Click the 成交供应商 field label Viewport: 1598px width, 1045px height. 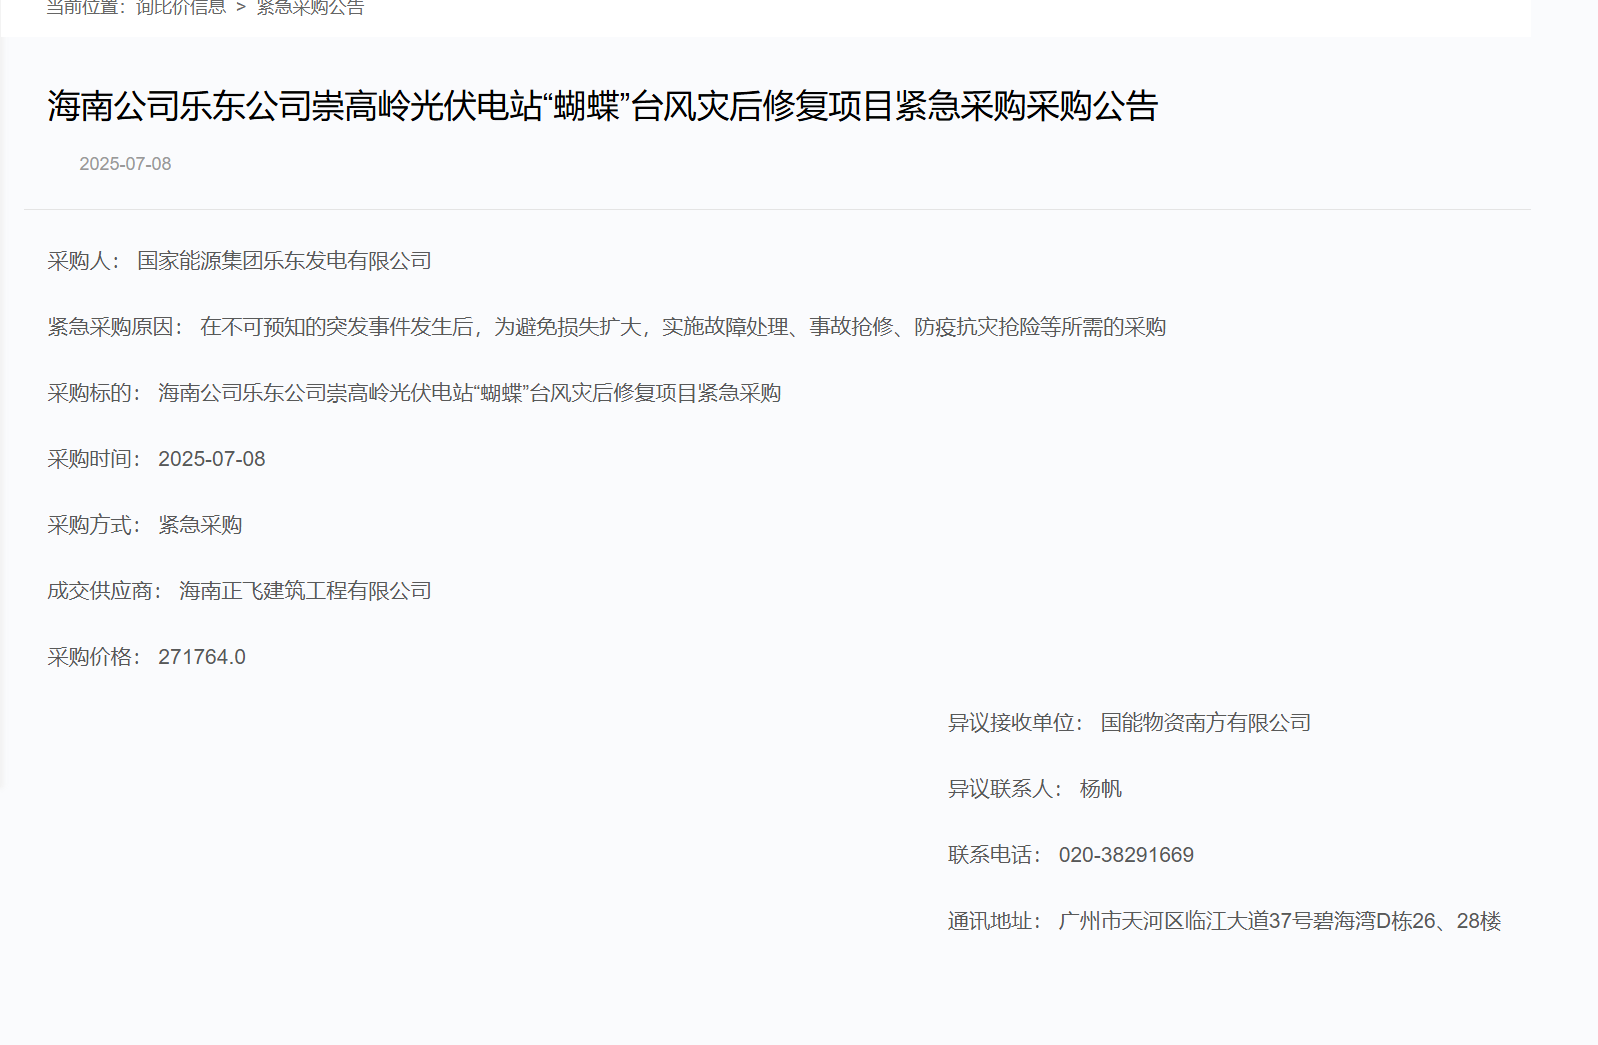[104, 591]
